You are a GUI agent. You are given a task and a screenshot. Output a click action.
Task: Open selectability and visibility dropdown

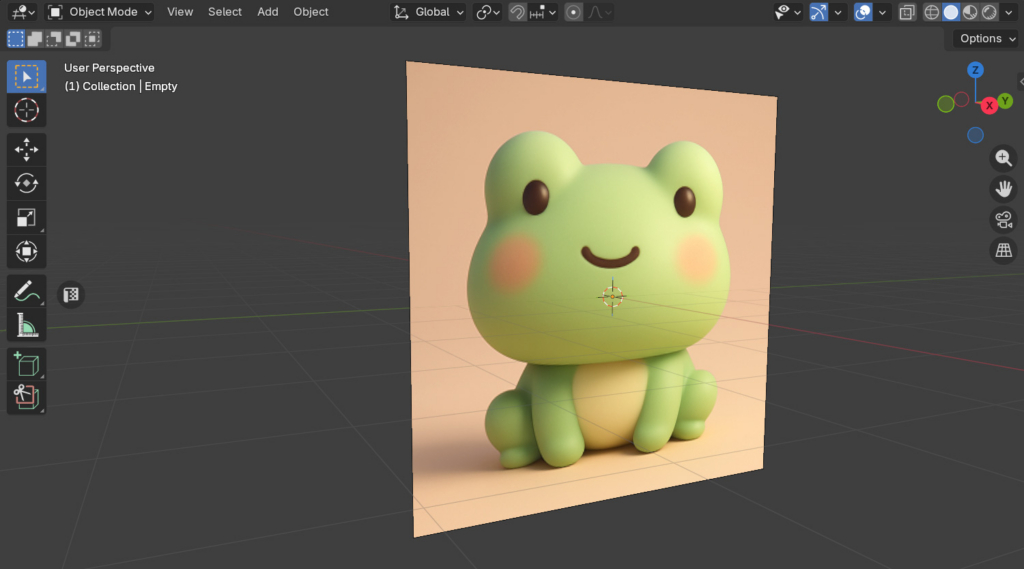(x=788, y=12)
